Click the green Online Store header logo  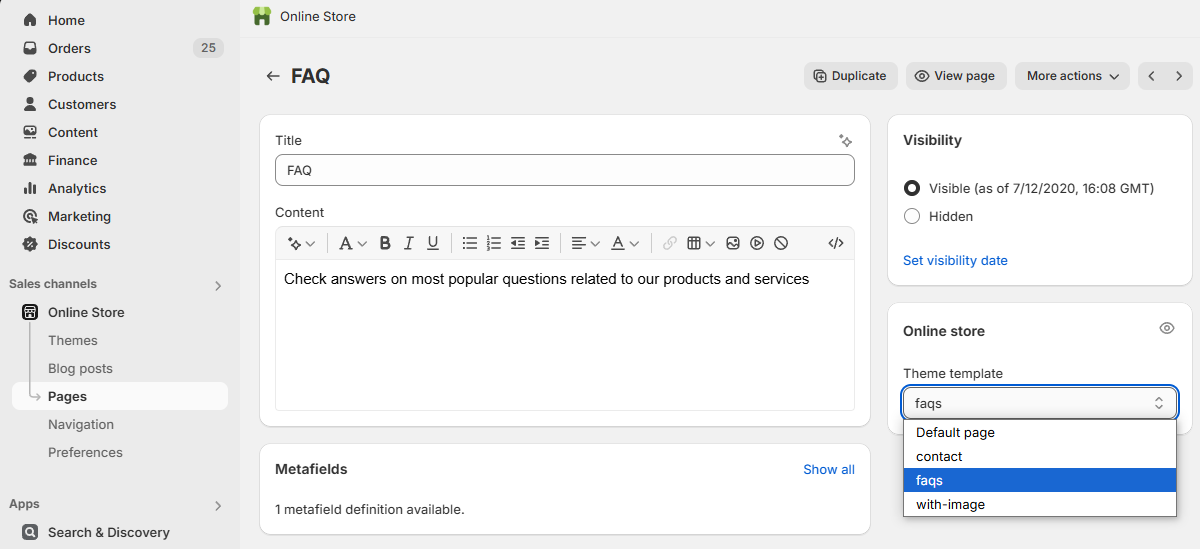click(x=262, y=16)
